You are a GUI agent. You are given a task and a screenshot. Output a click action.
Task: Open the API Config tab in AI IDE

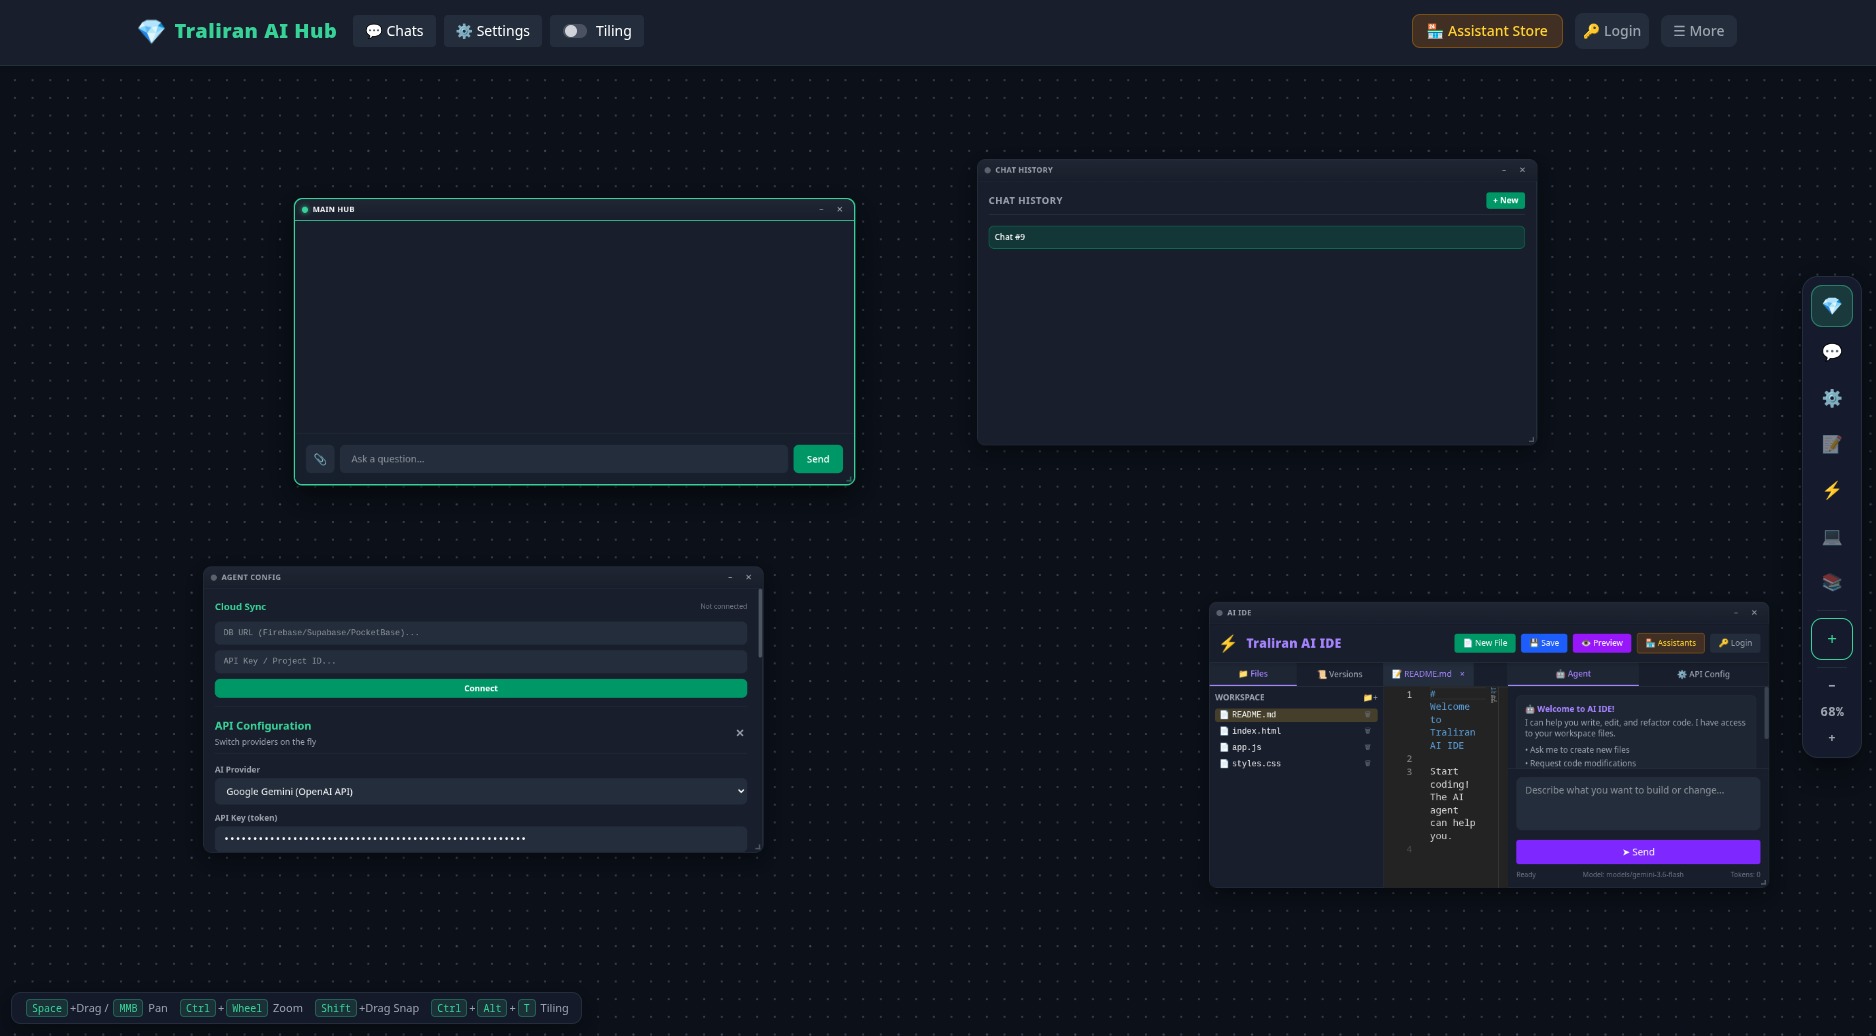tap(1703, 674)
